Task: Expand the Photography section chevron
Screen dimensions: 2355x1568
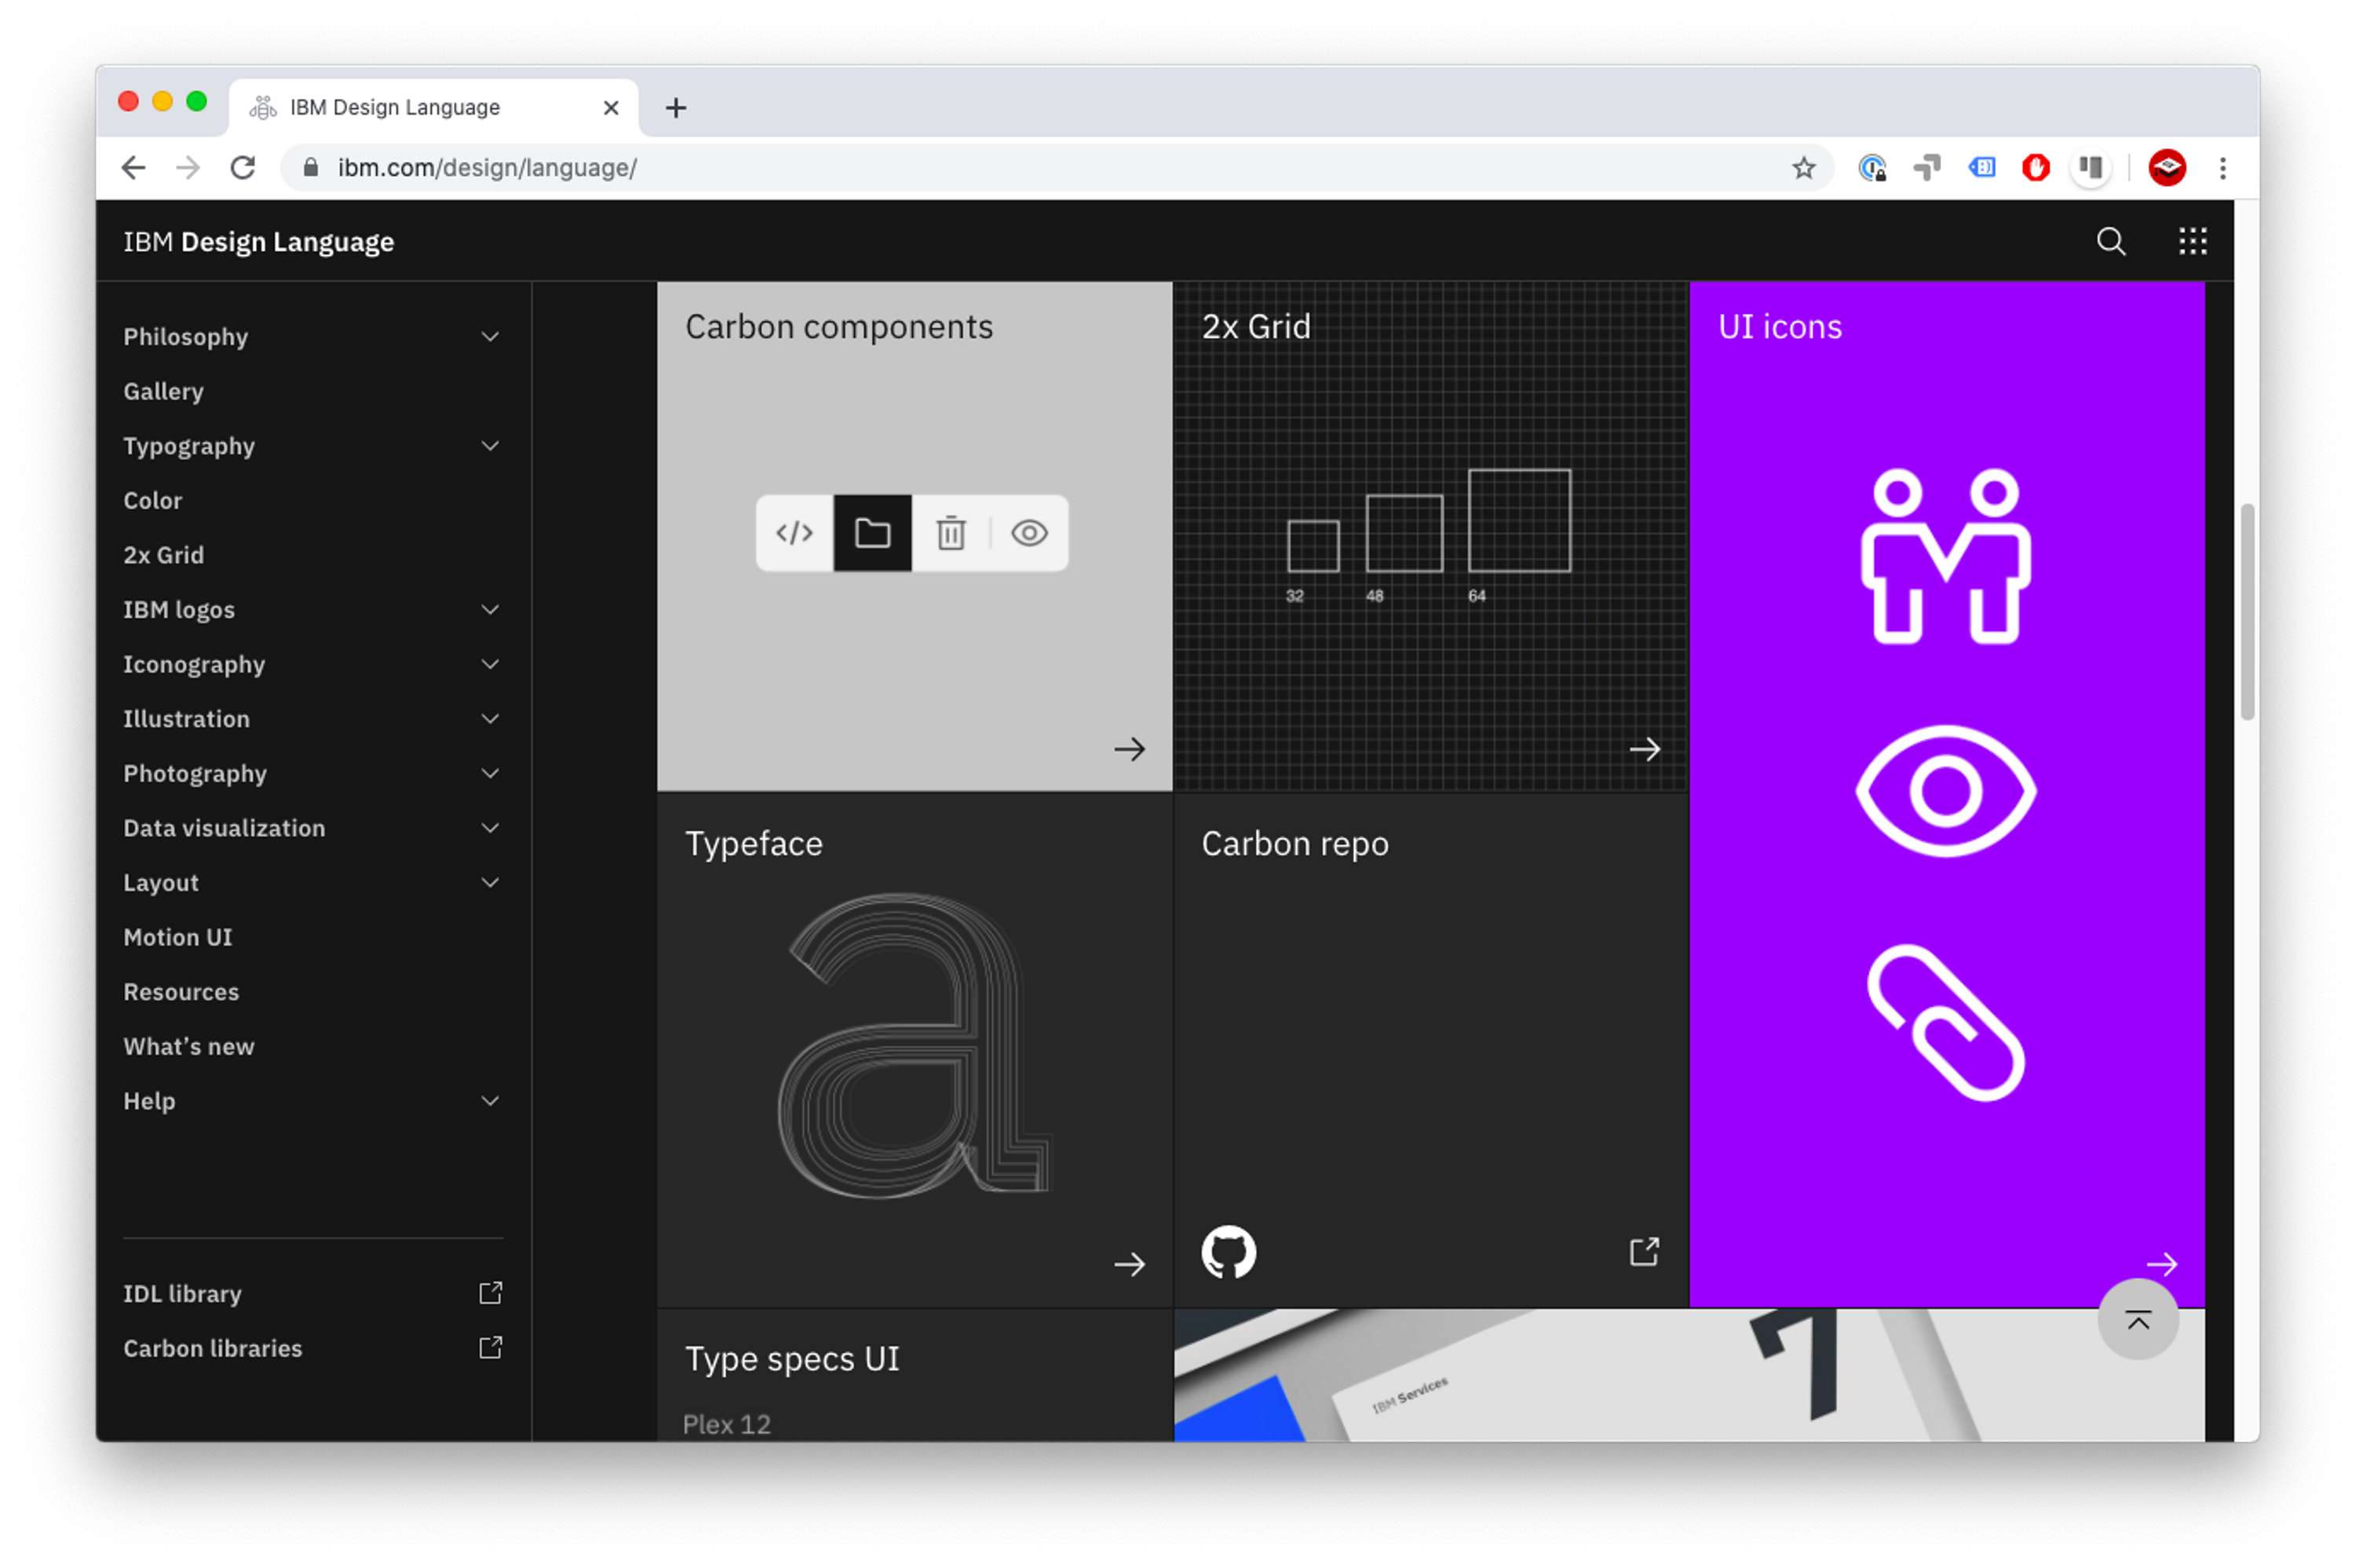Action: point(490,773)
